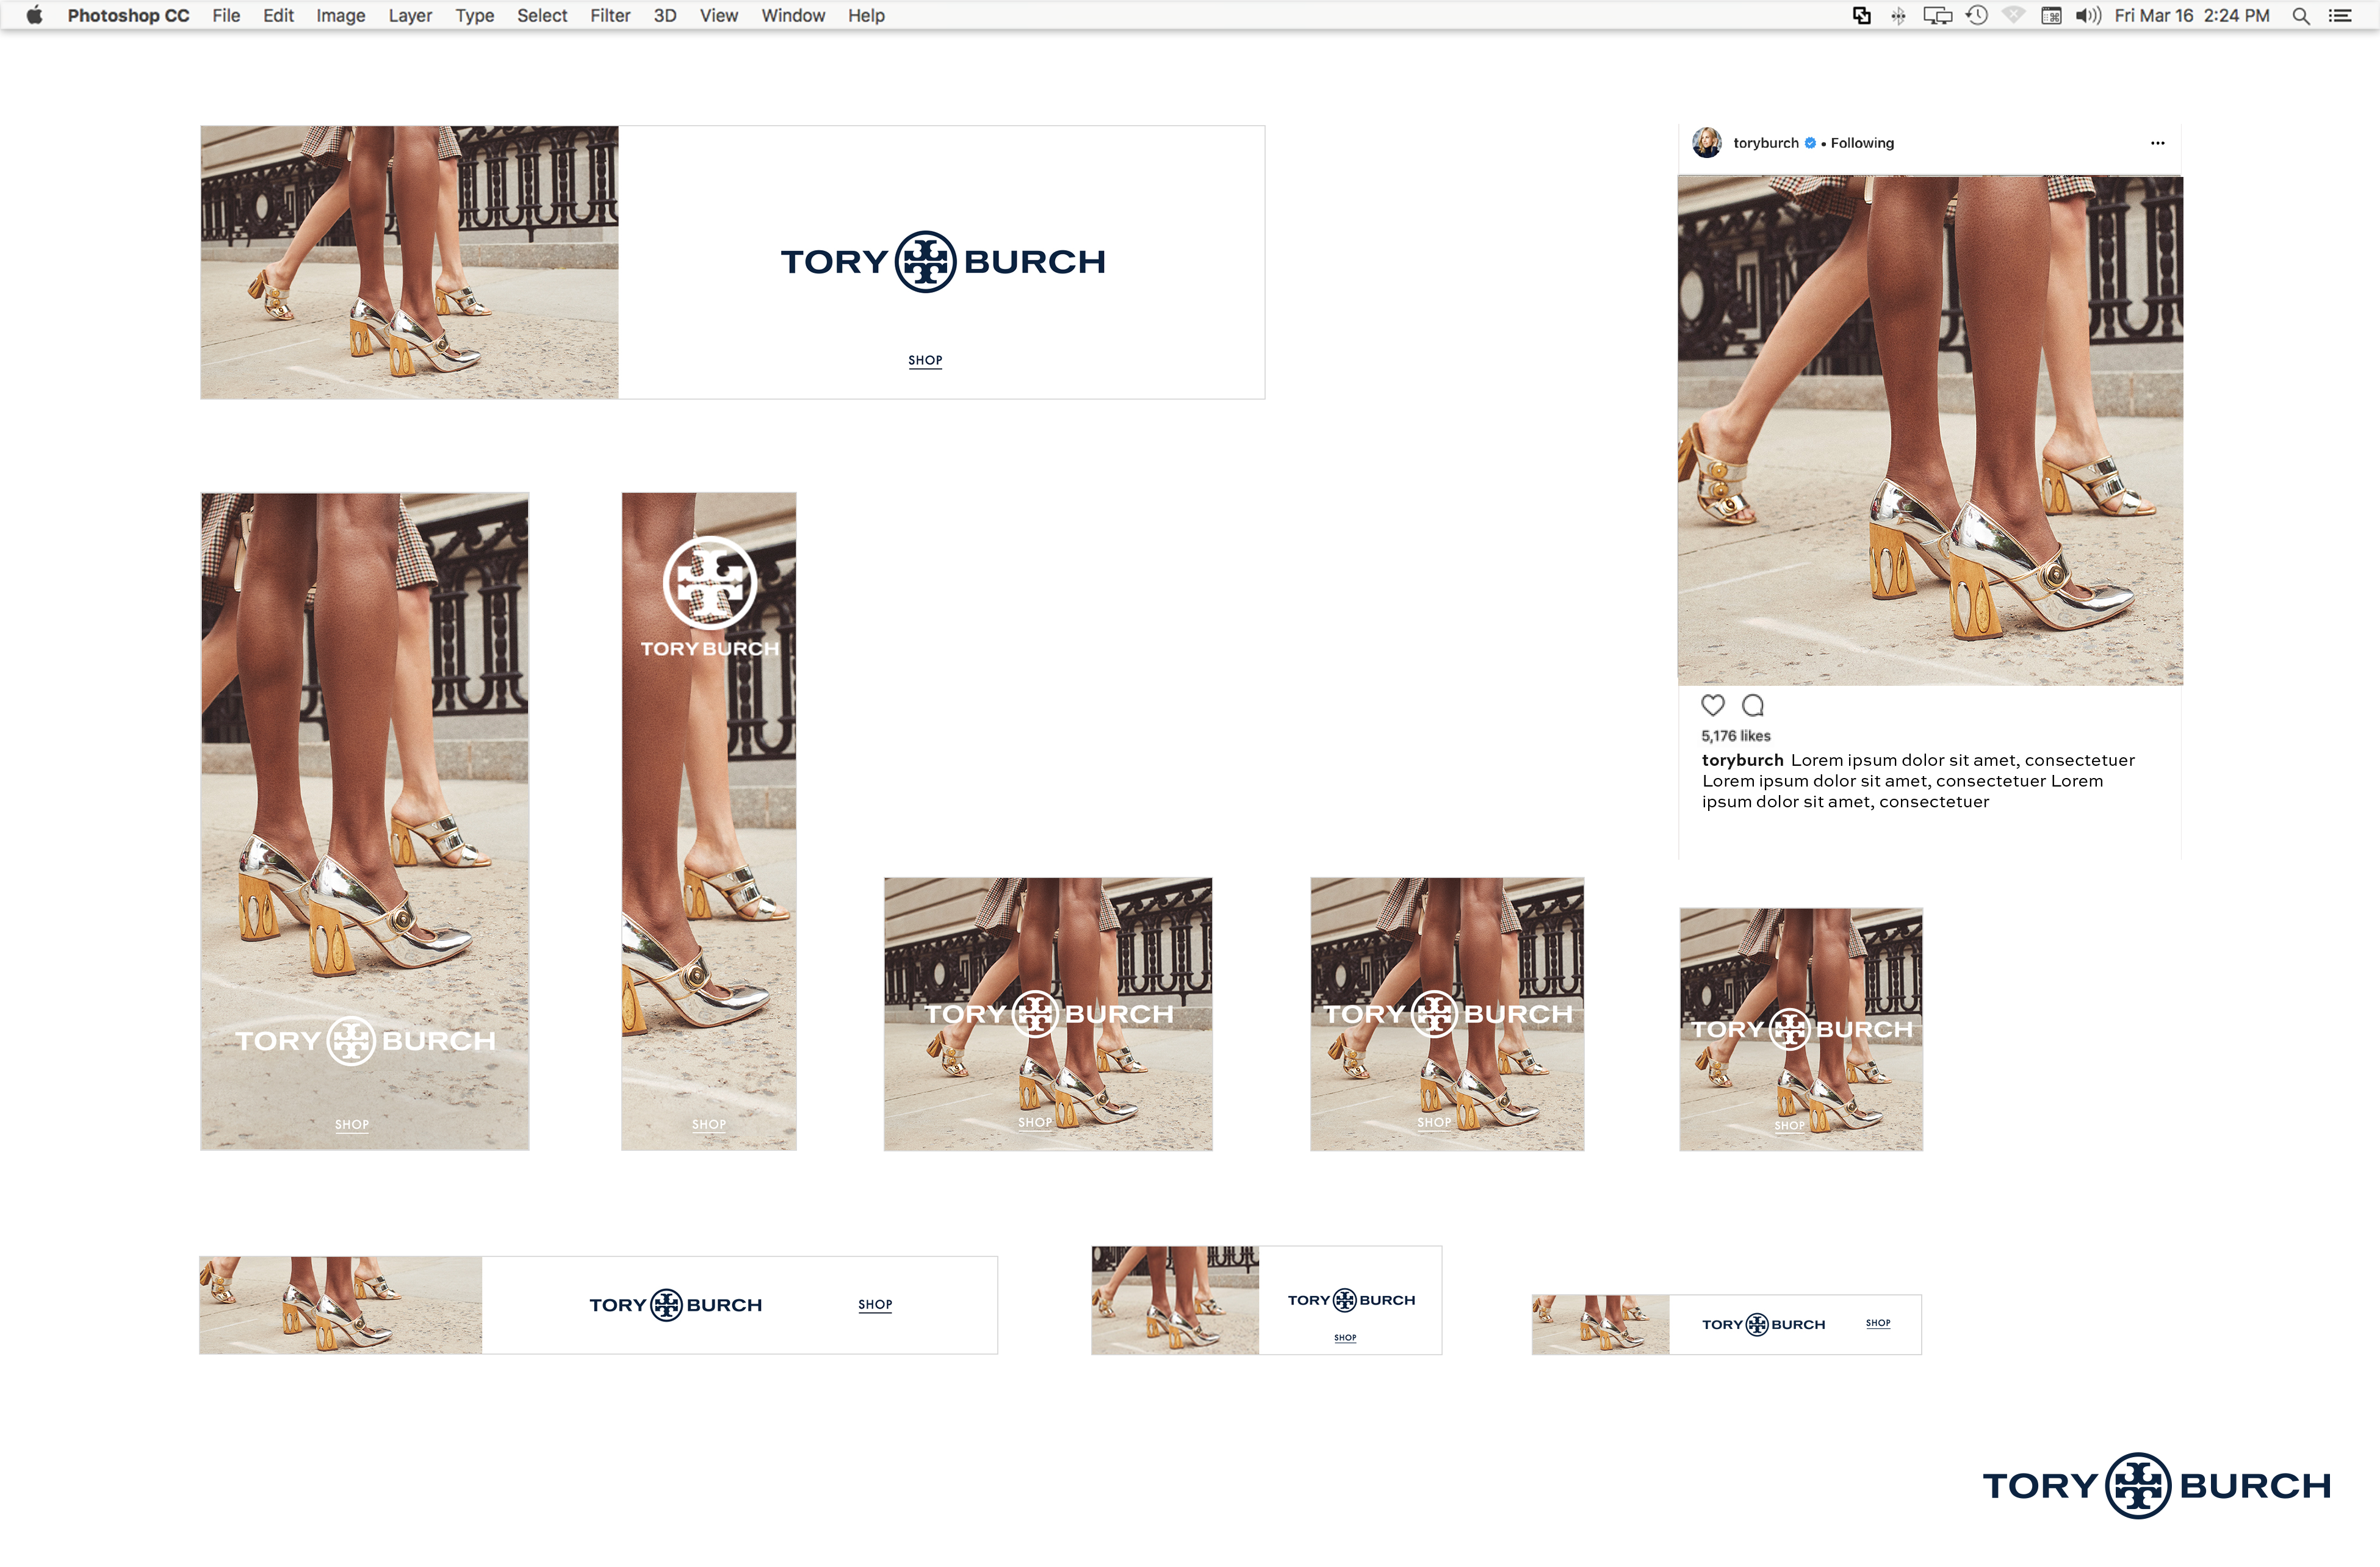Click SHOP under the logo in the medium banner
Screen dimensions: 2380x1567
coord(1345,1338)
